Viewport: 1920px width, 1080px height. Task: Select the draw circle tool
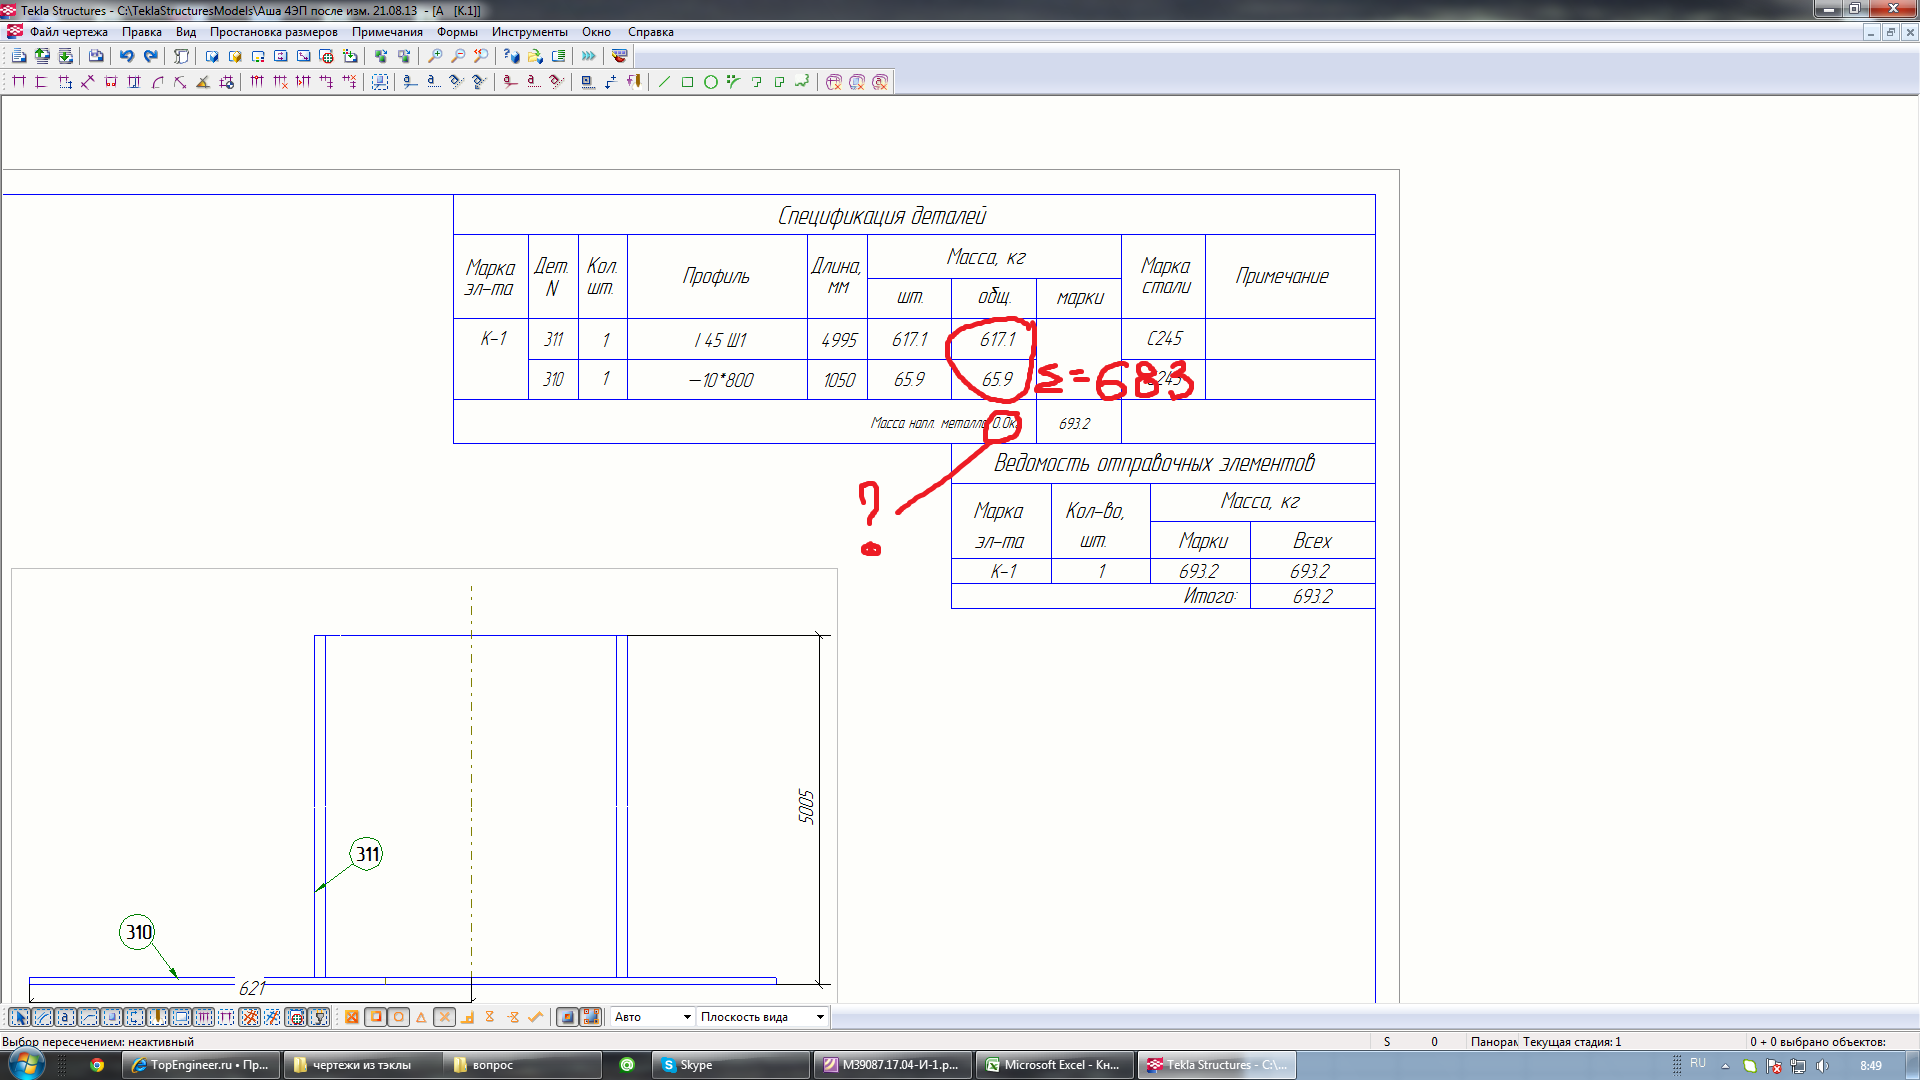[710, 82]
